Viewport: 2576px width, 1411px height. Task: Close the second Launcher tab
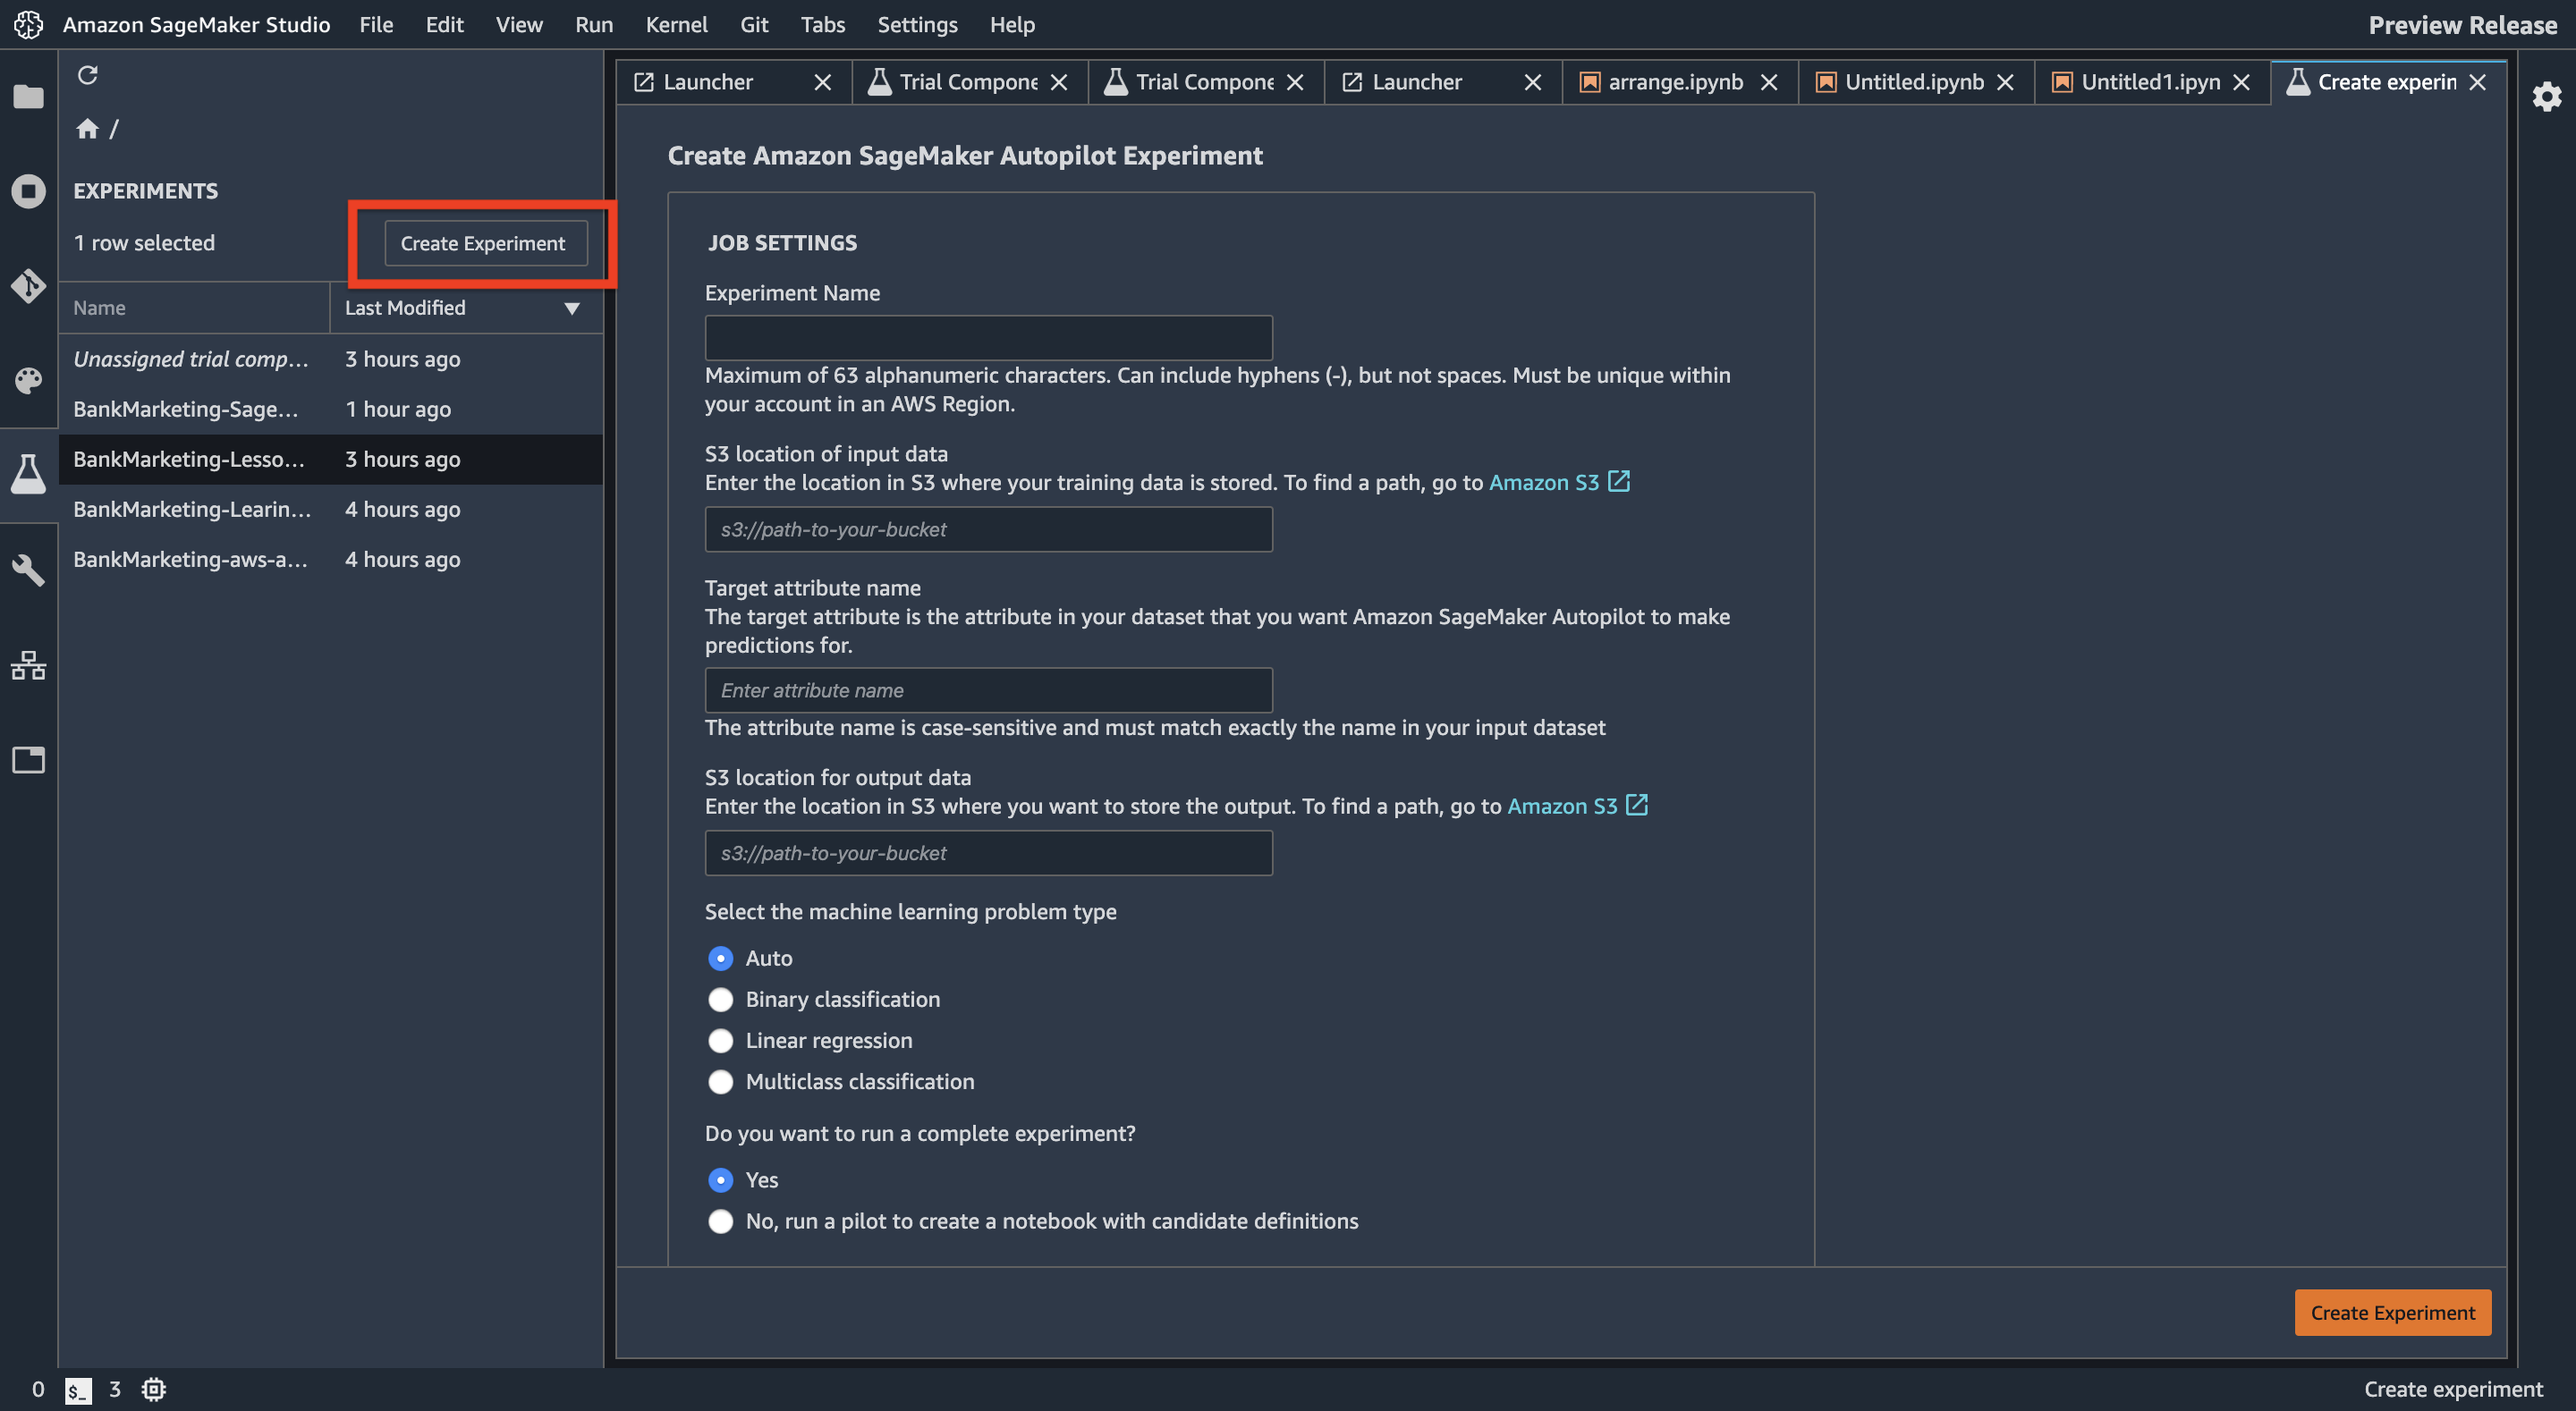pos(1532,82)
